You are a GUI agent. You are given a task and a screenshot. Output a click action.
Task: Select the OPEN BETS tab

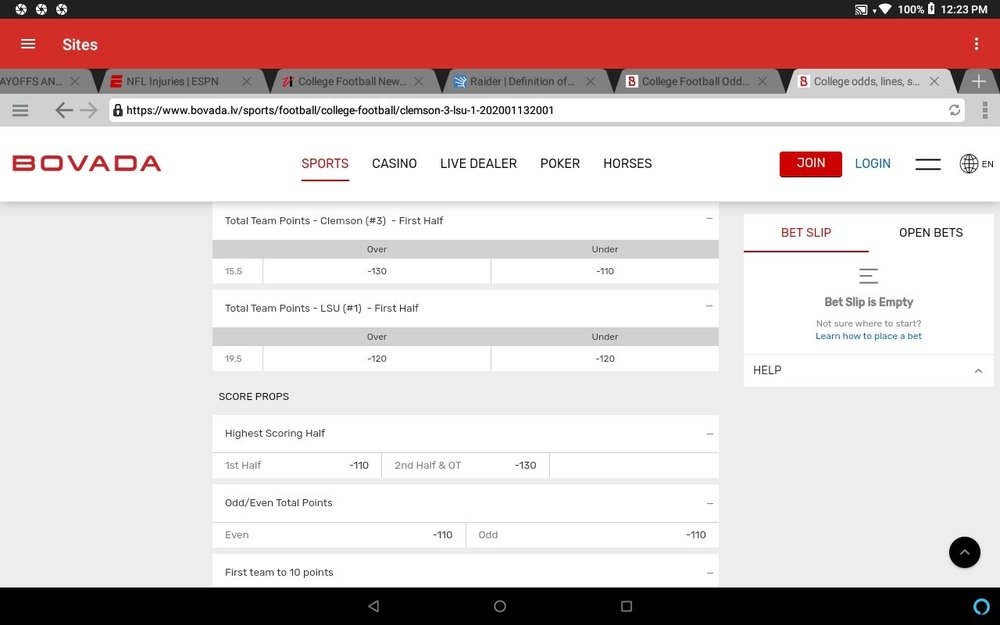point(931,233)
